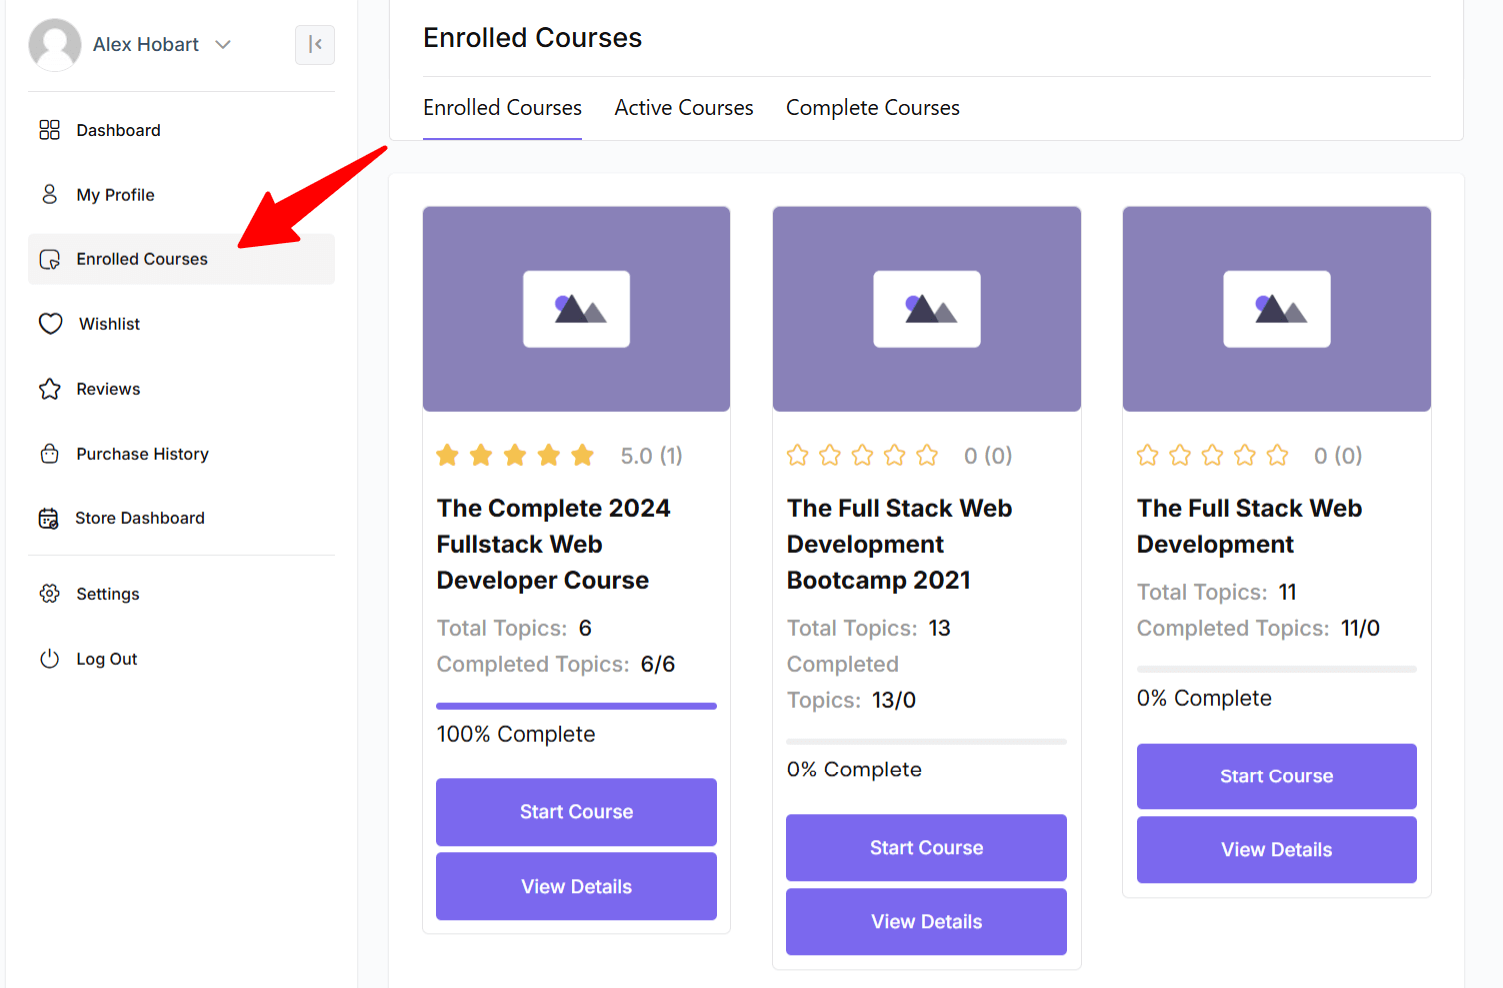The image size is (1503, 988).
Task: Click the Enrolled Courses sidebar icon
Action: click(50, 259)
